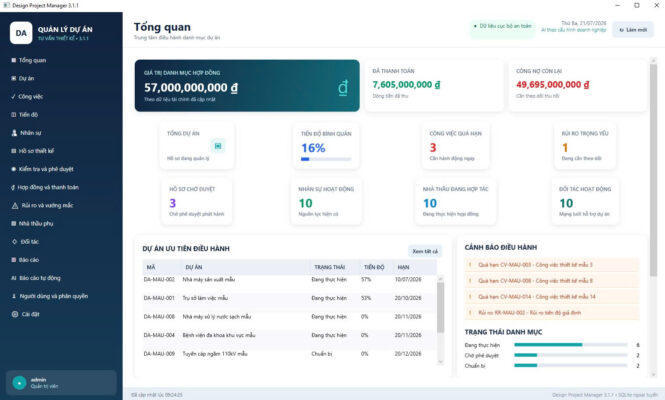Click the Quá hạn CV-MAU-014 alert
The height and width of the screenshot is (400, 665).
552,297
